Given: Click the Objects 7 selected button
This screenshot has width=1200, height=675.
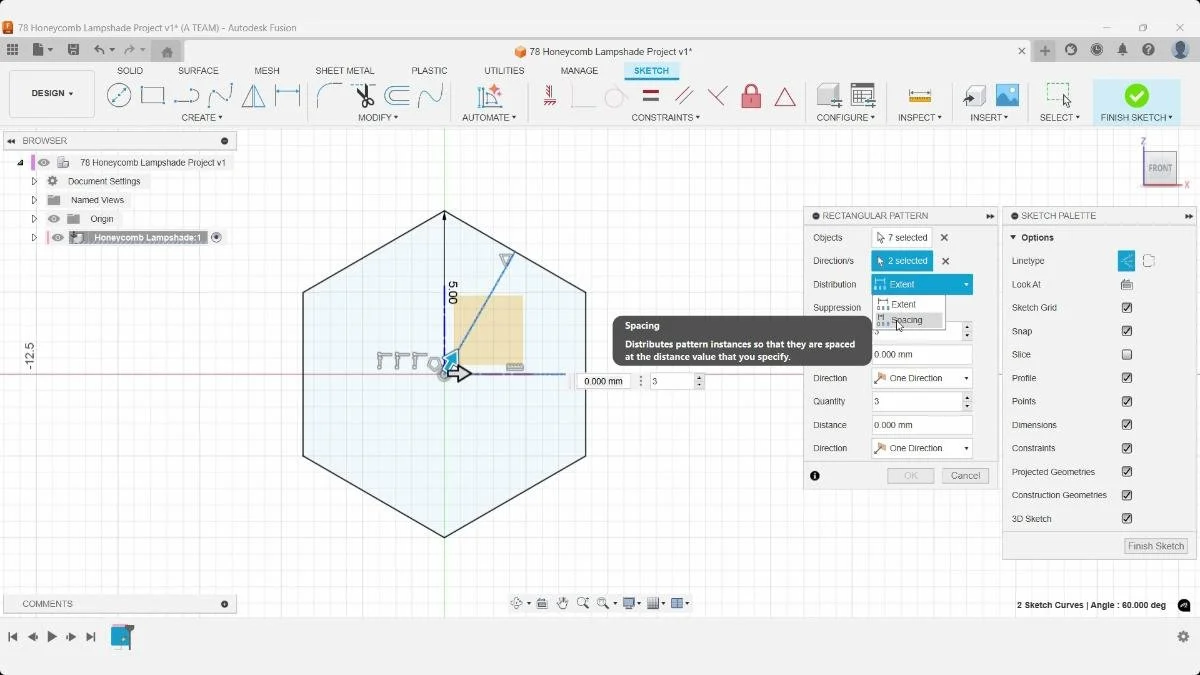Looking at the screenshot, I should point(902,238).
